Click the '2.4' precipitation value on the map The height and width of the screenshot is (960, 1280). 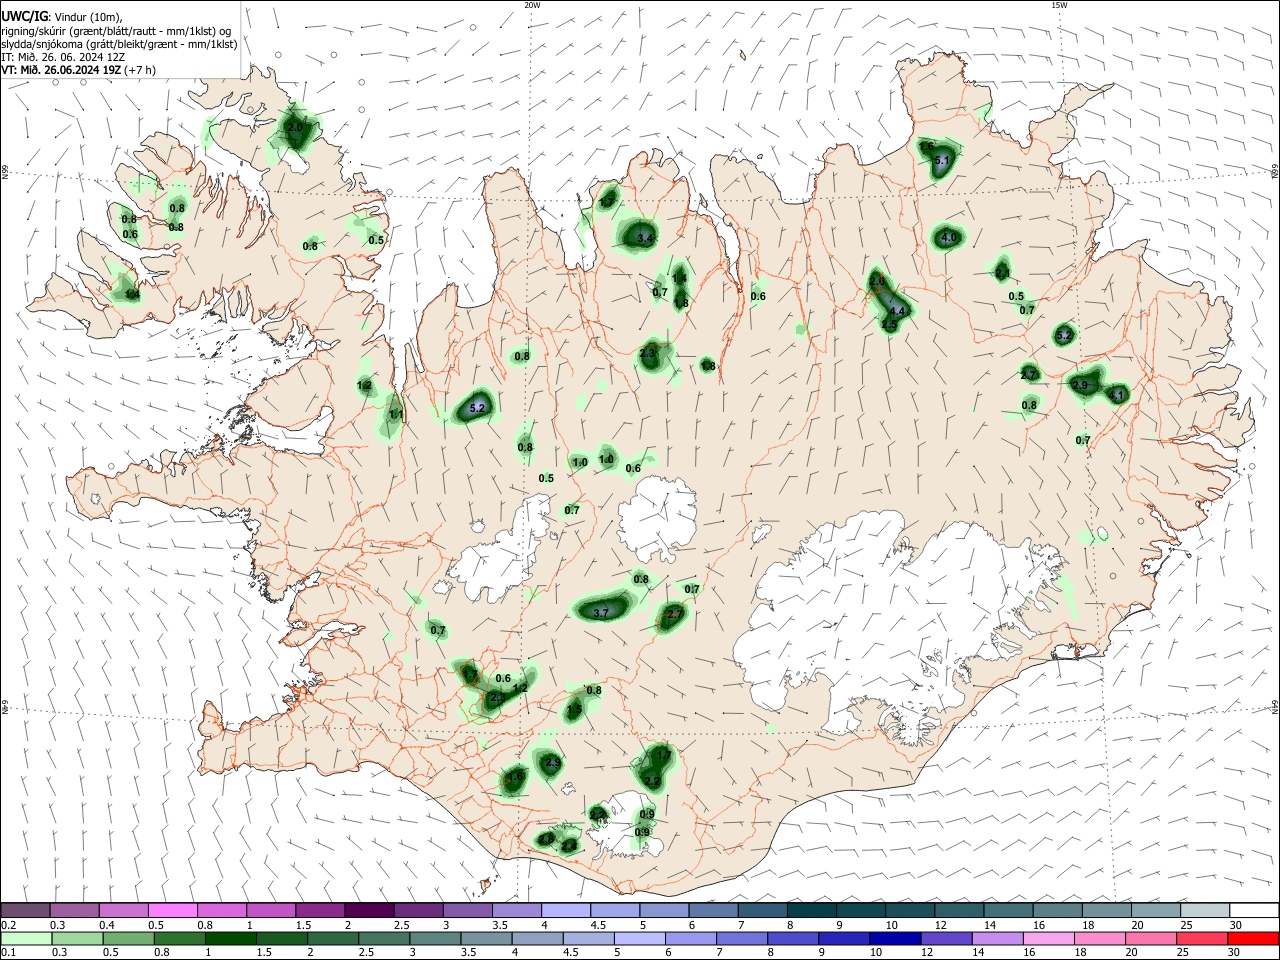(x=569, y=846)
